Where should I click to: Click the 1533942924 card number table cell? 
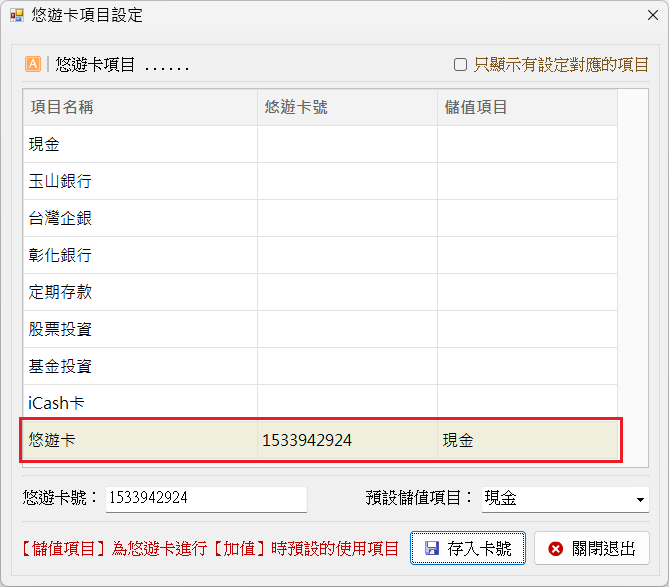(x=347, y=440)
